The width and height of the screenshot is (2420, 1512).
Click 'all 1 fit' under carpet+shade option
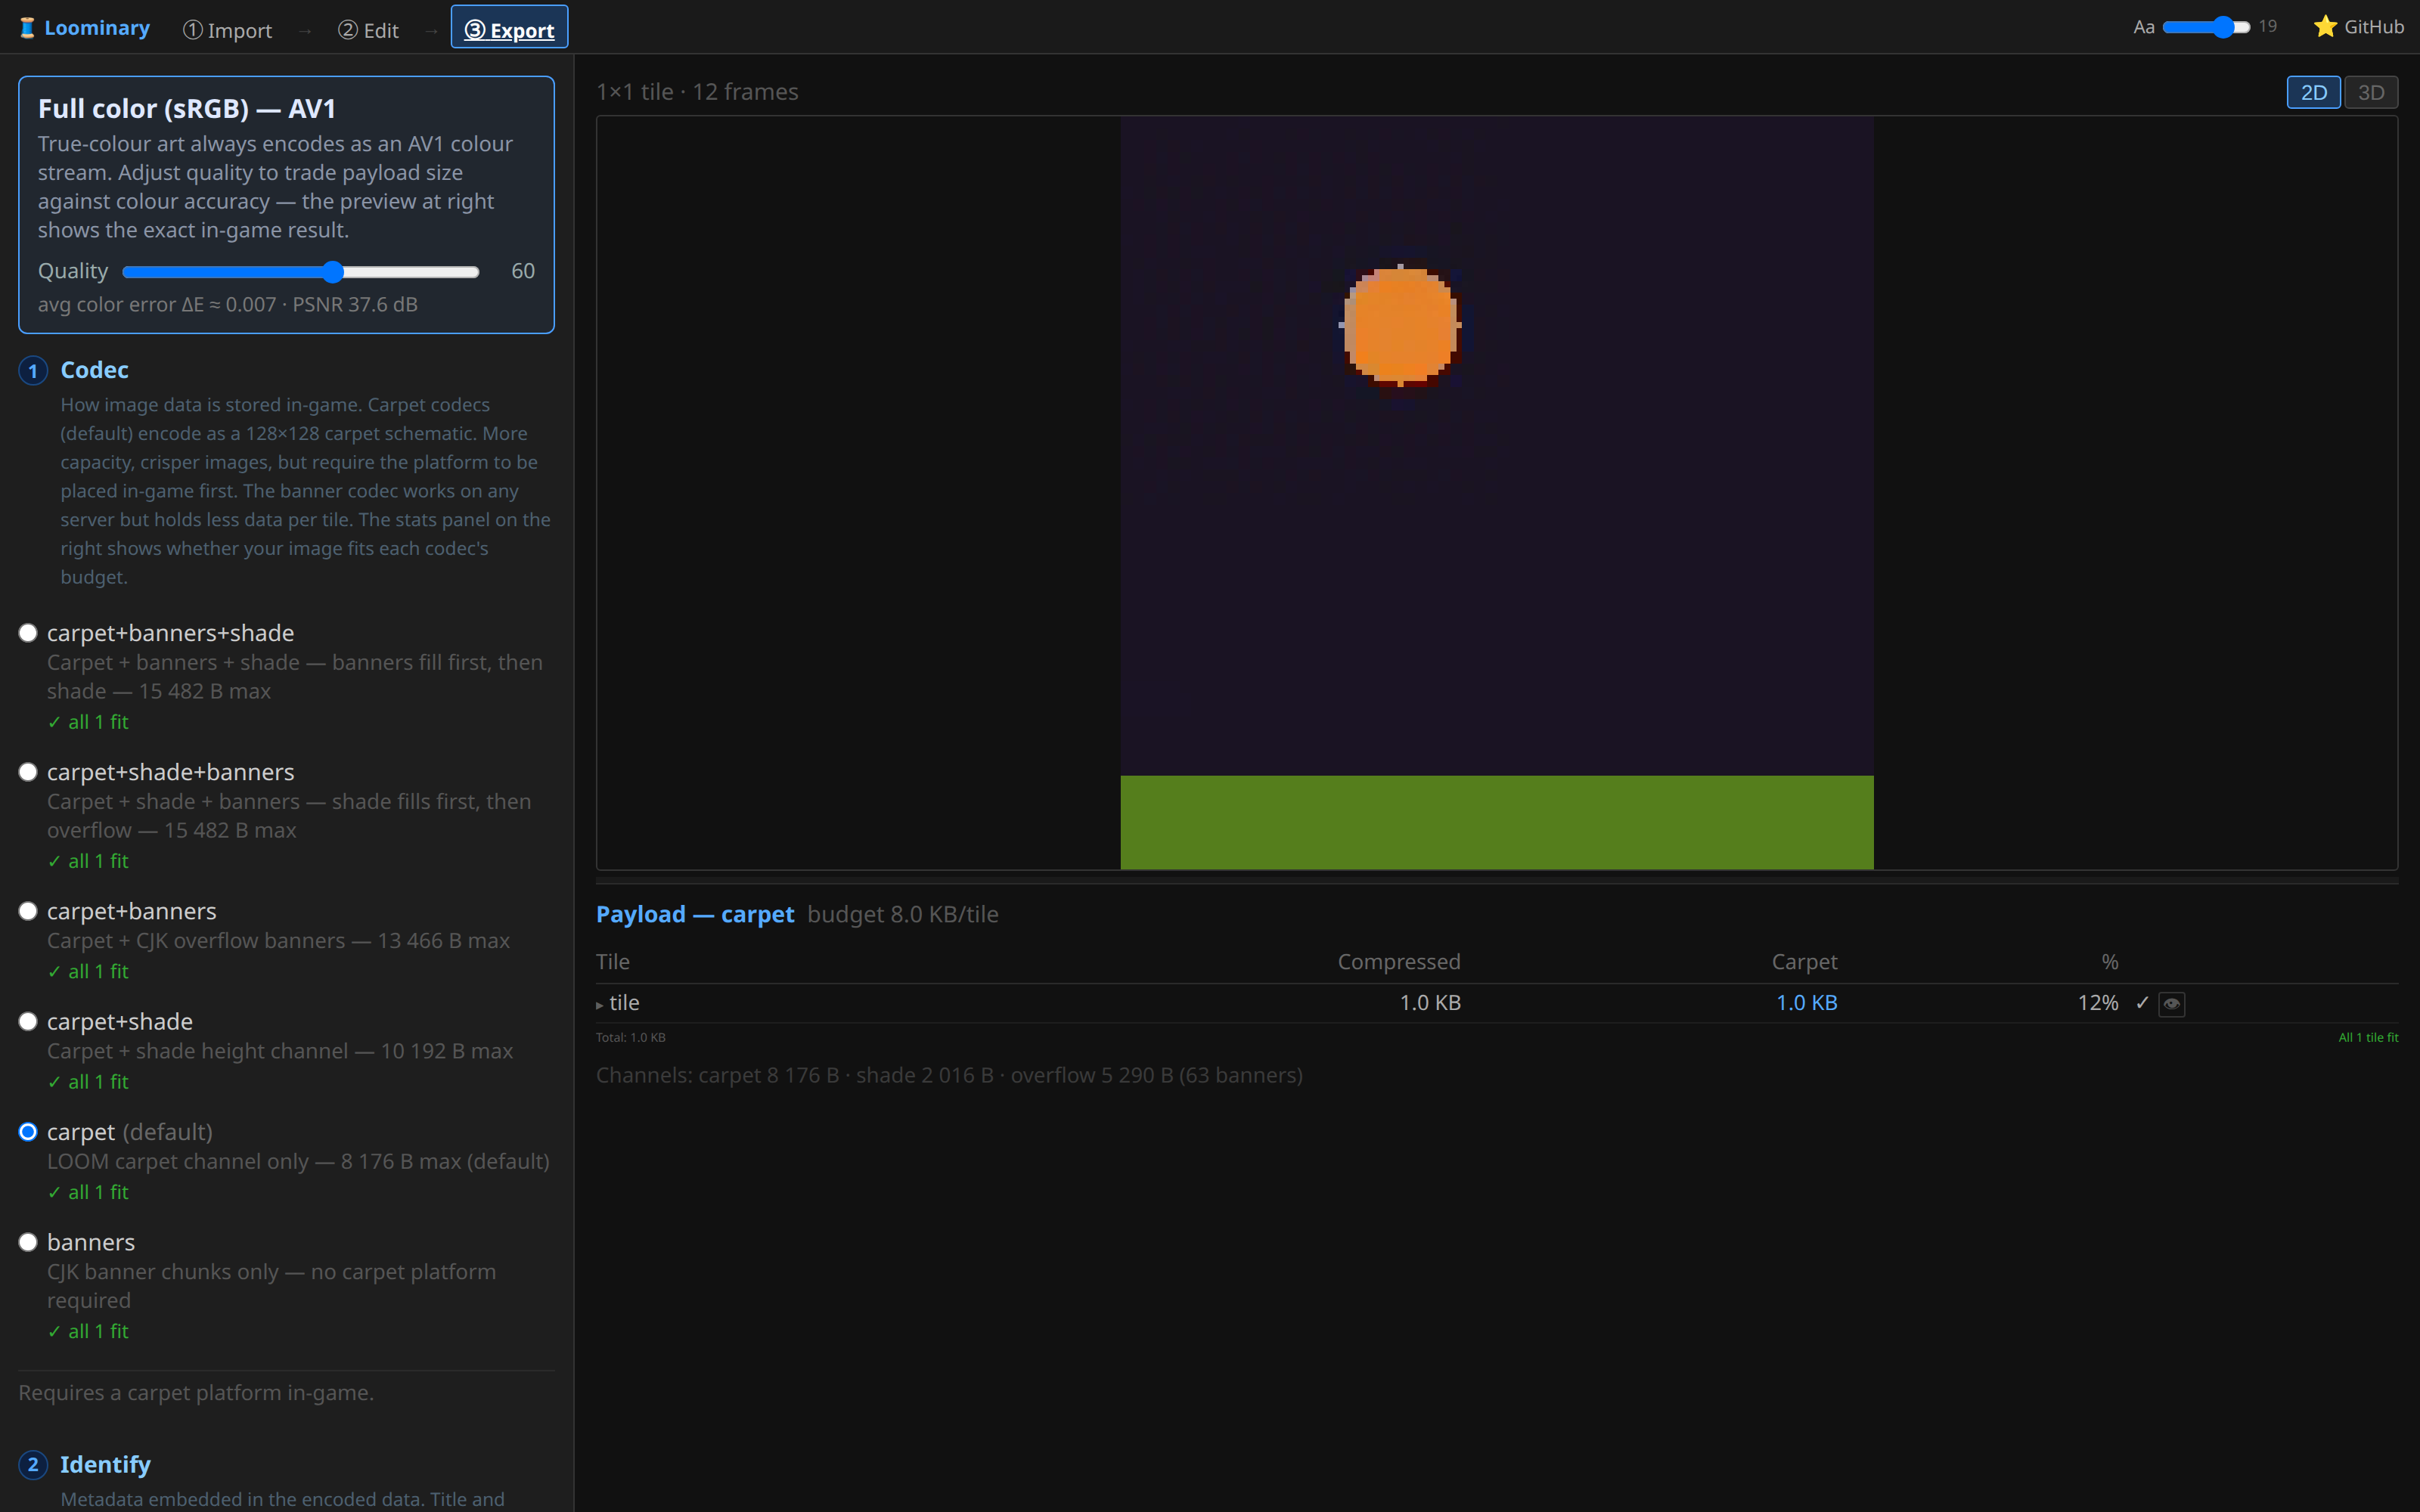coord(88,1081)
